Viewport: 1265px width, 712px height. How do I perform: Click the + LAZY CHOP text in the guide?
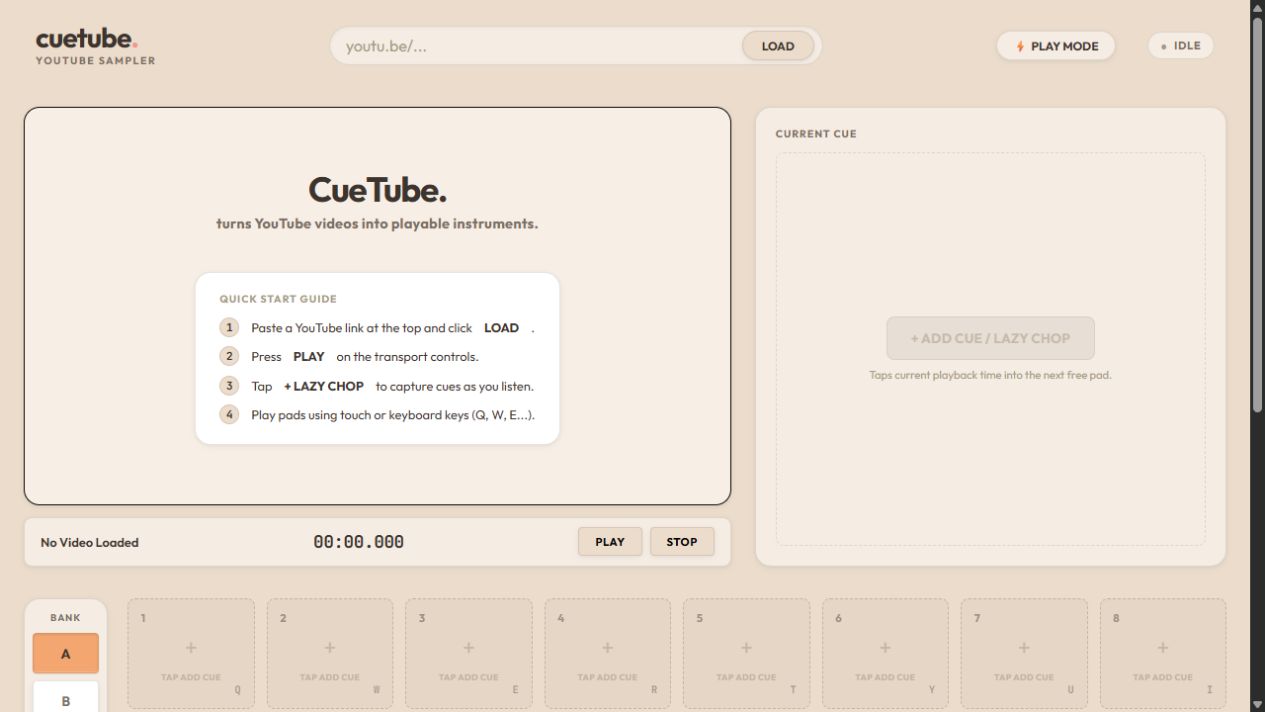324,386
